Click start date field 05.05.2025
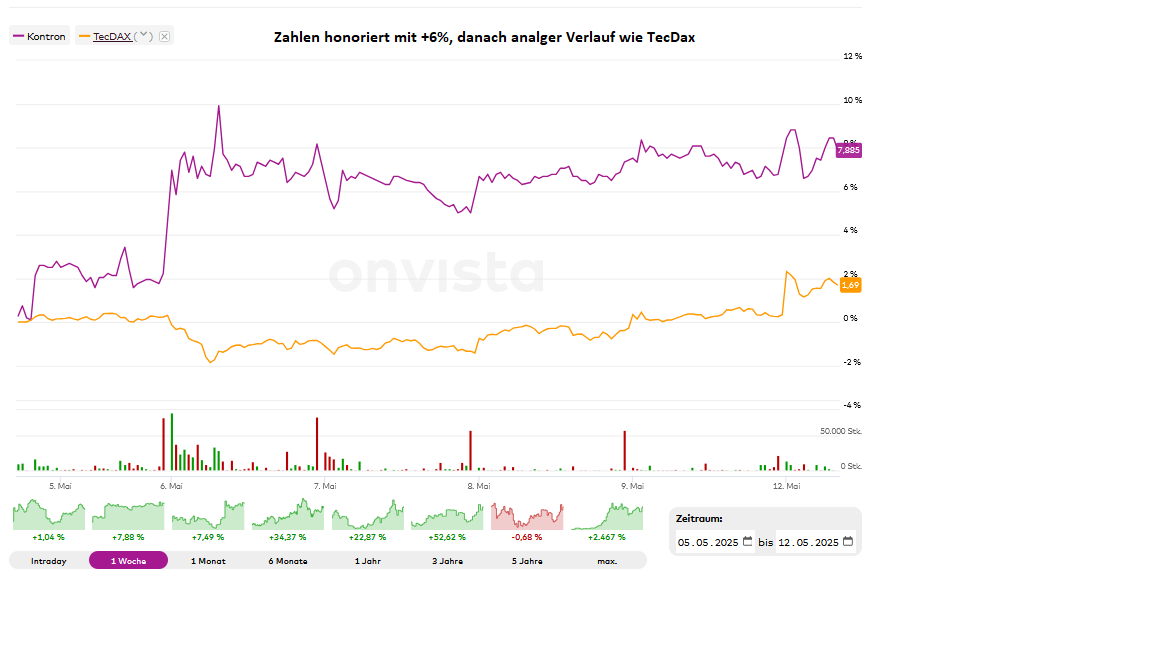This screenshot has height=648, width=1152. pyautogui.click(x=707, y=543)
